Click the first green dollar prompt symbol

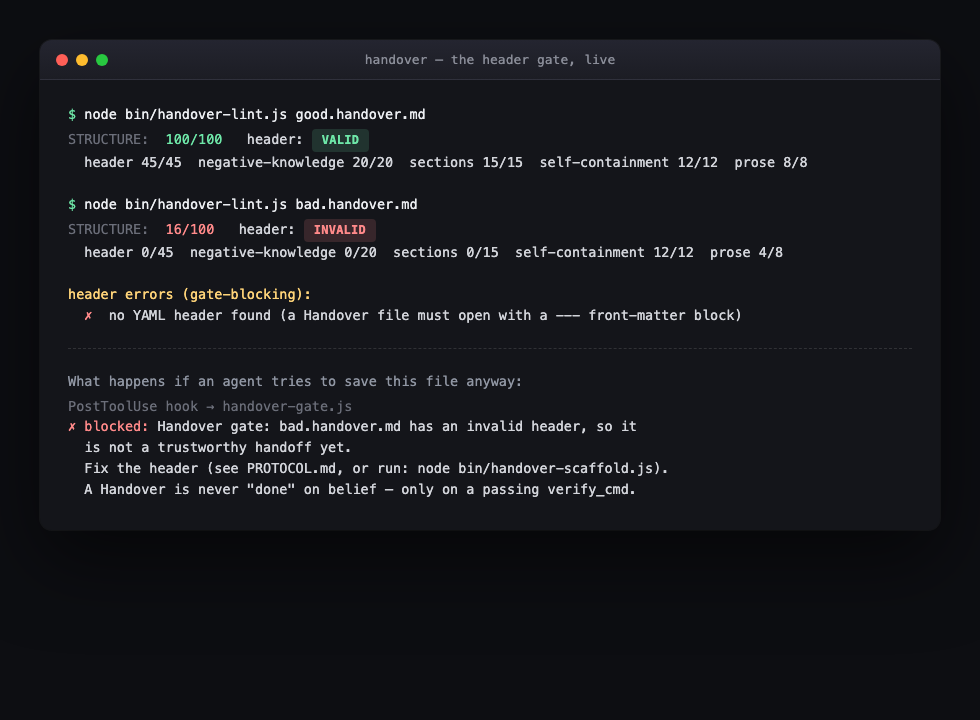pos(72,115)
